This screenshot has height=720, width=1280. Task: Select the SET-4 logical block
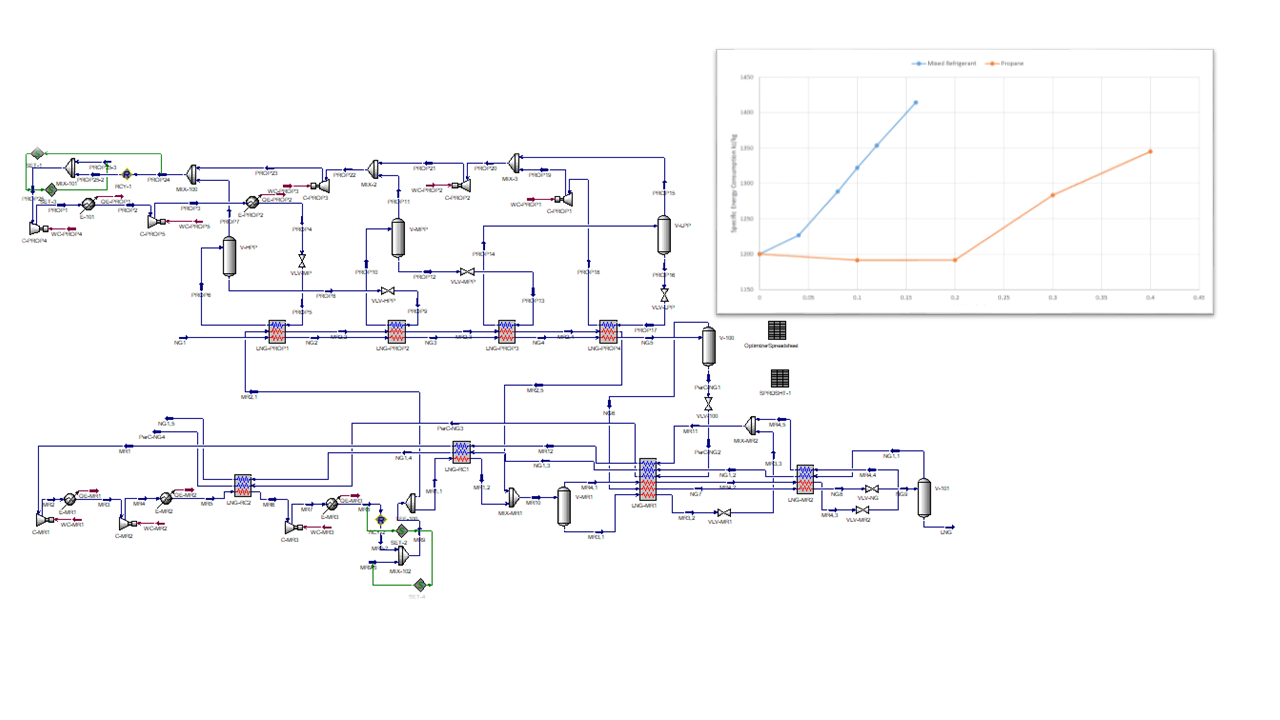[420, 584]
